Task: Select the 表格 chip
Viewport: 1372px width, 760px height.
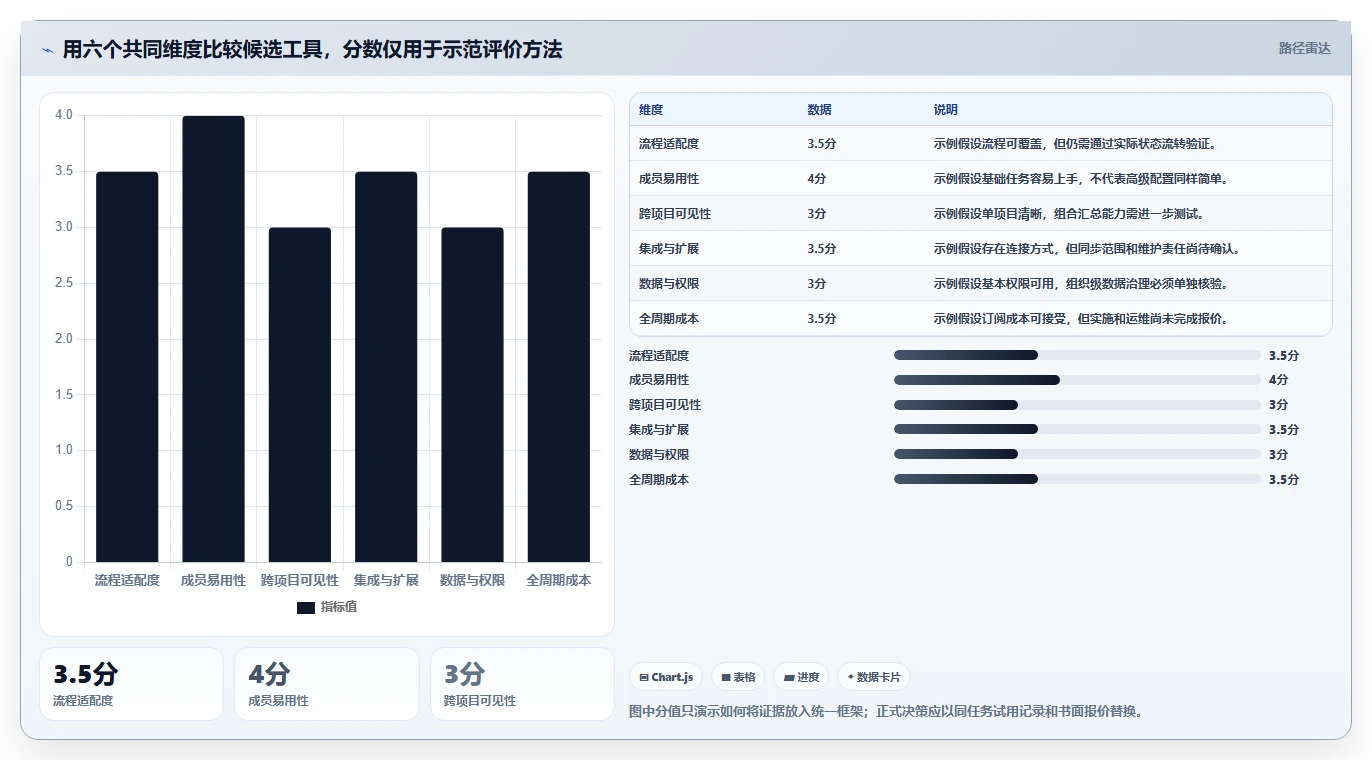Action: pyautogui.click(x=738, y=677)
